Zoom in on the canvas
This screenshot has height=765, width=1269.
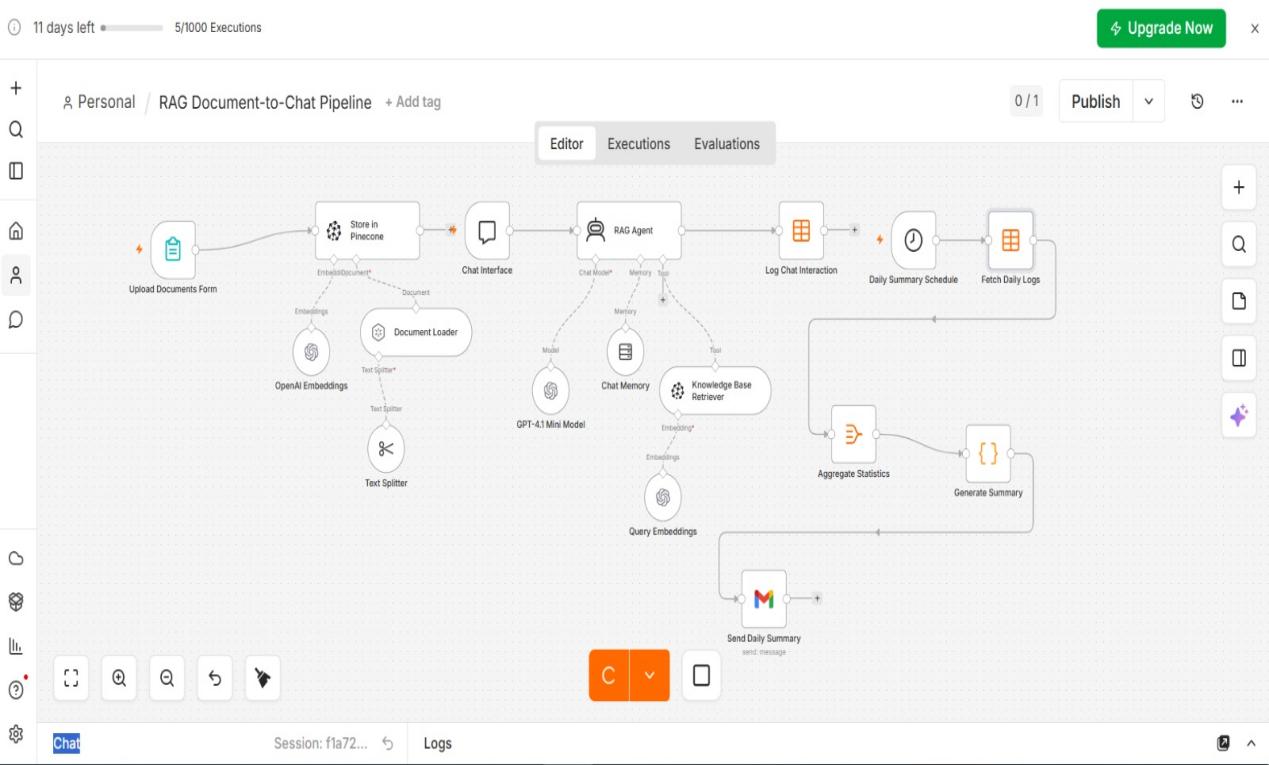119,677
